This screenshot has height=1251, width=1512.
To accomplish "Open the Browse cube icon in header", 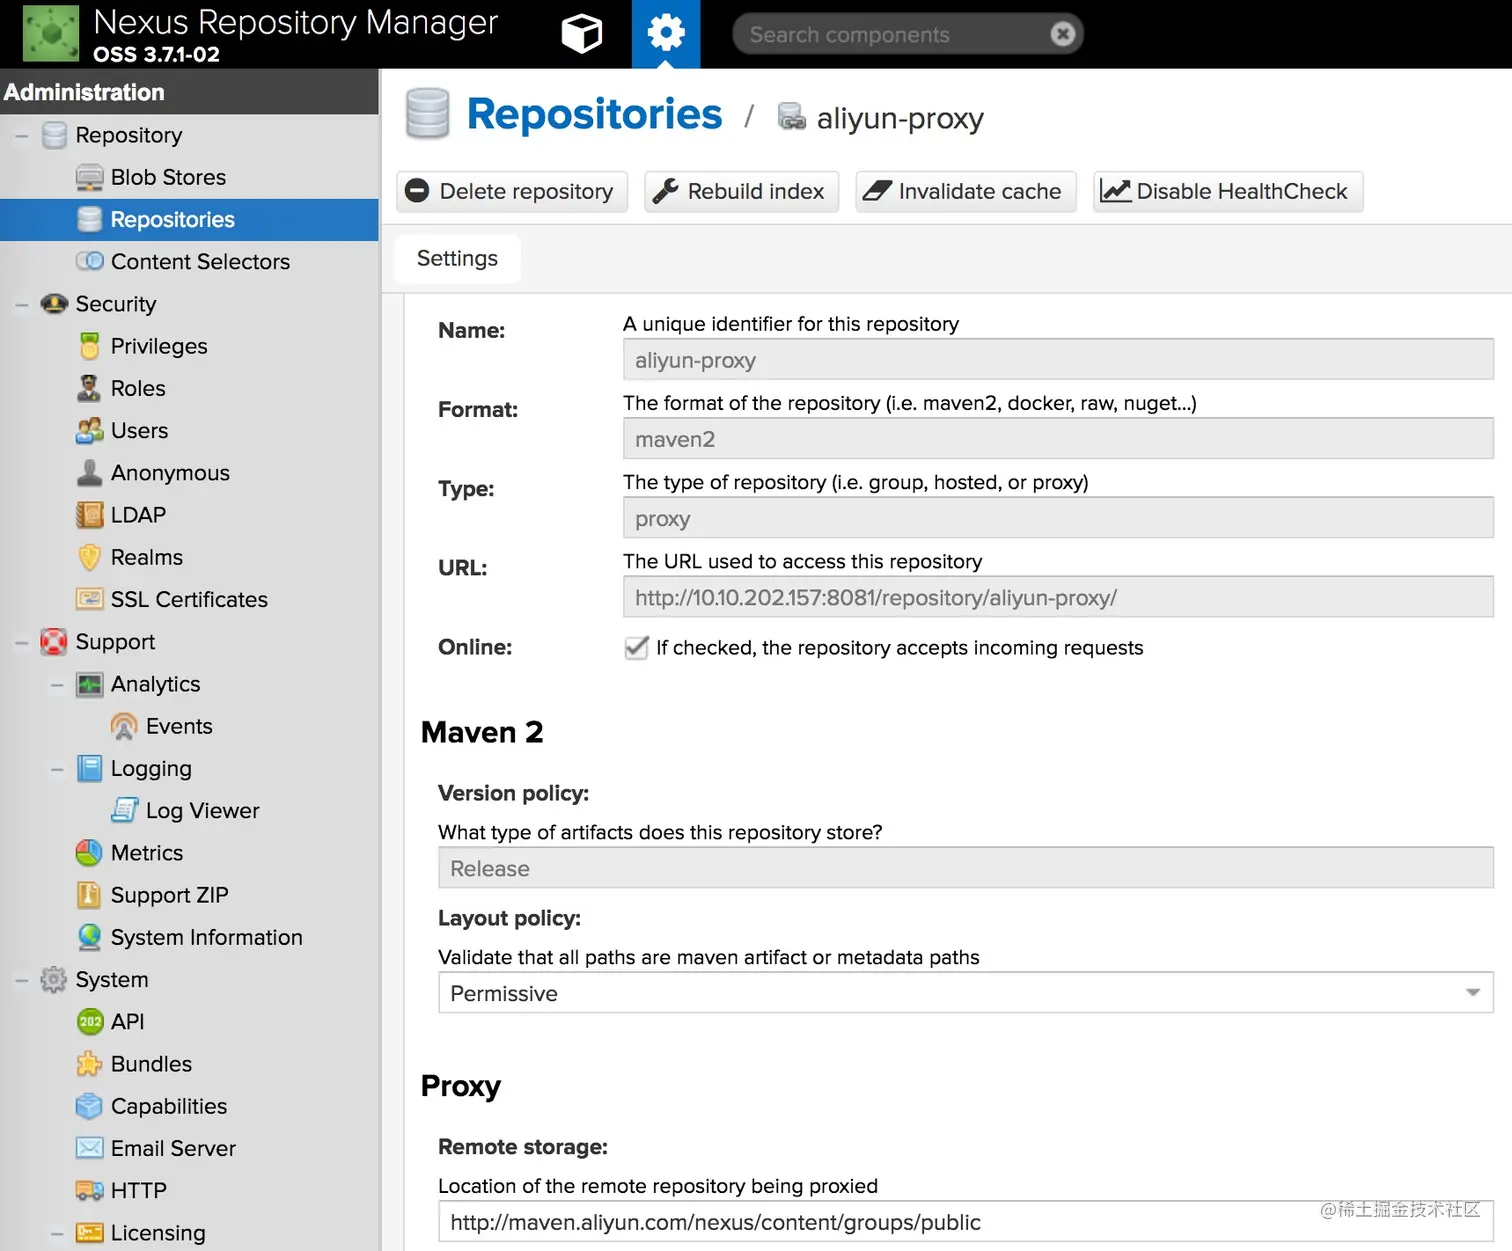I will 581,34.
